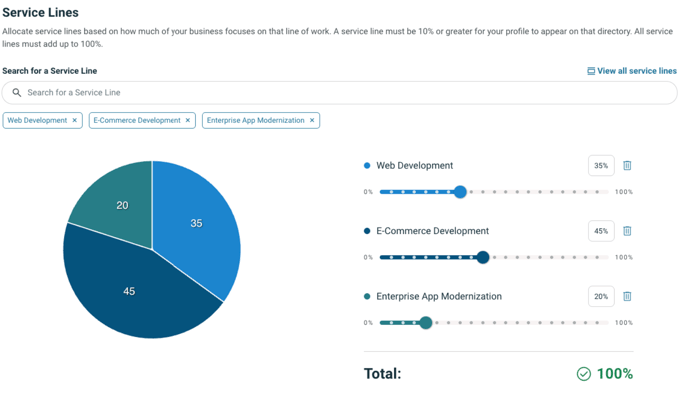Screen dimensions: 688x395
Task: Click the E-Commerce Development slider handle
Action: (483, 257)
